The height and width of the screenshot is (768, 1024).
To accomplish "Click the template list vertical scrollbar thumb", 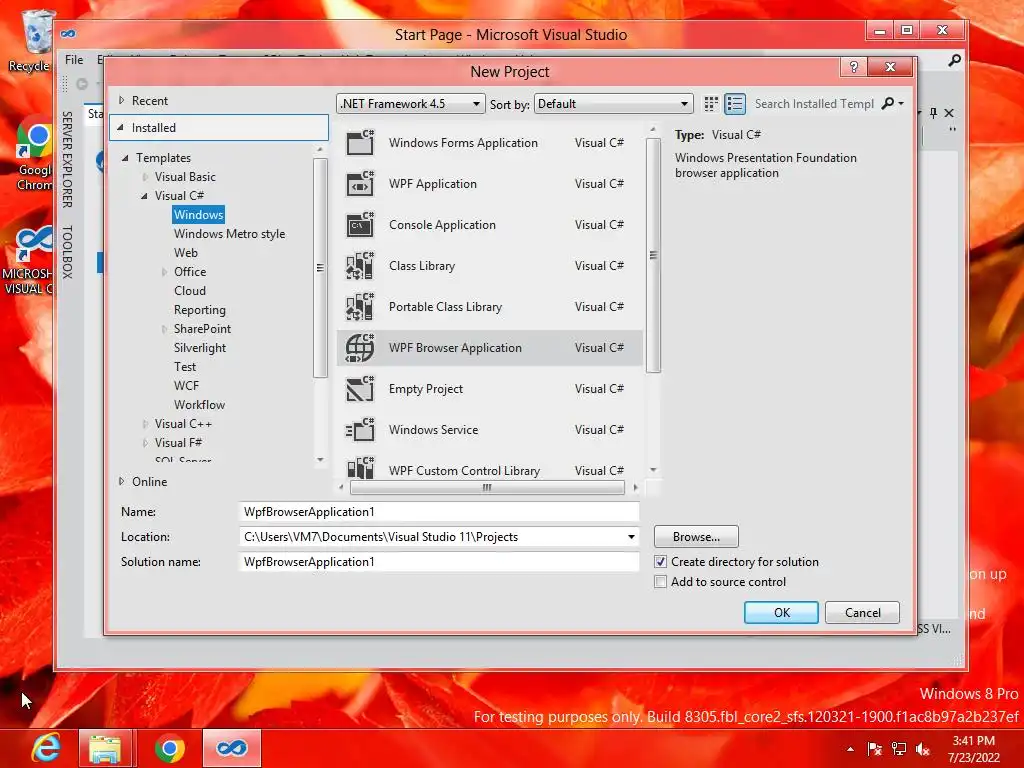I will click(x=653, y=255).
